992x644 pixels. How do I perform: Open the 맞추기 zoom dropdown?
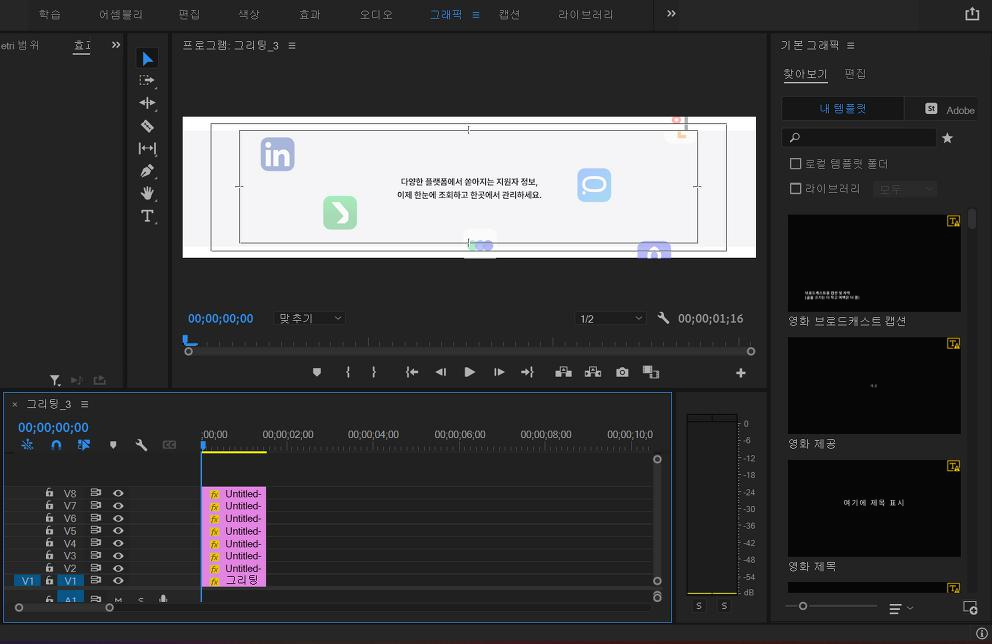click(310, 318)
